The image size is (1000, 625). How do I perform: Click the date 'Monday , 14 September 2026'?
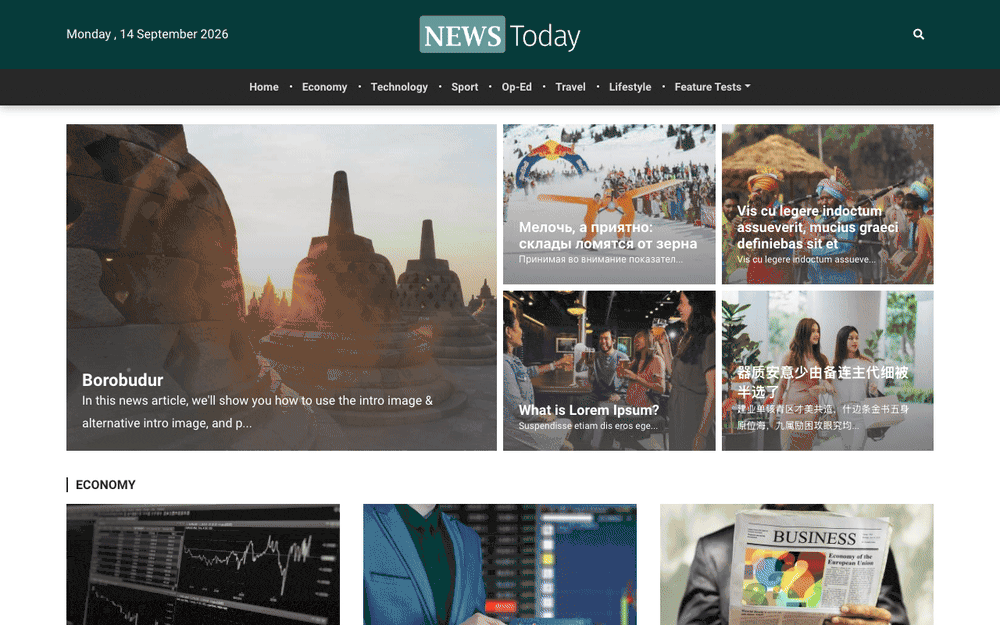147,34
